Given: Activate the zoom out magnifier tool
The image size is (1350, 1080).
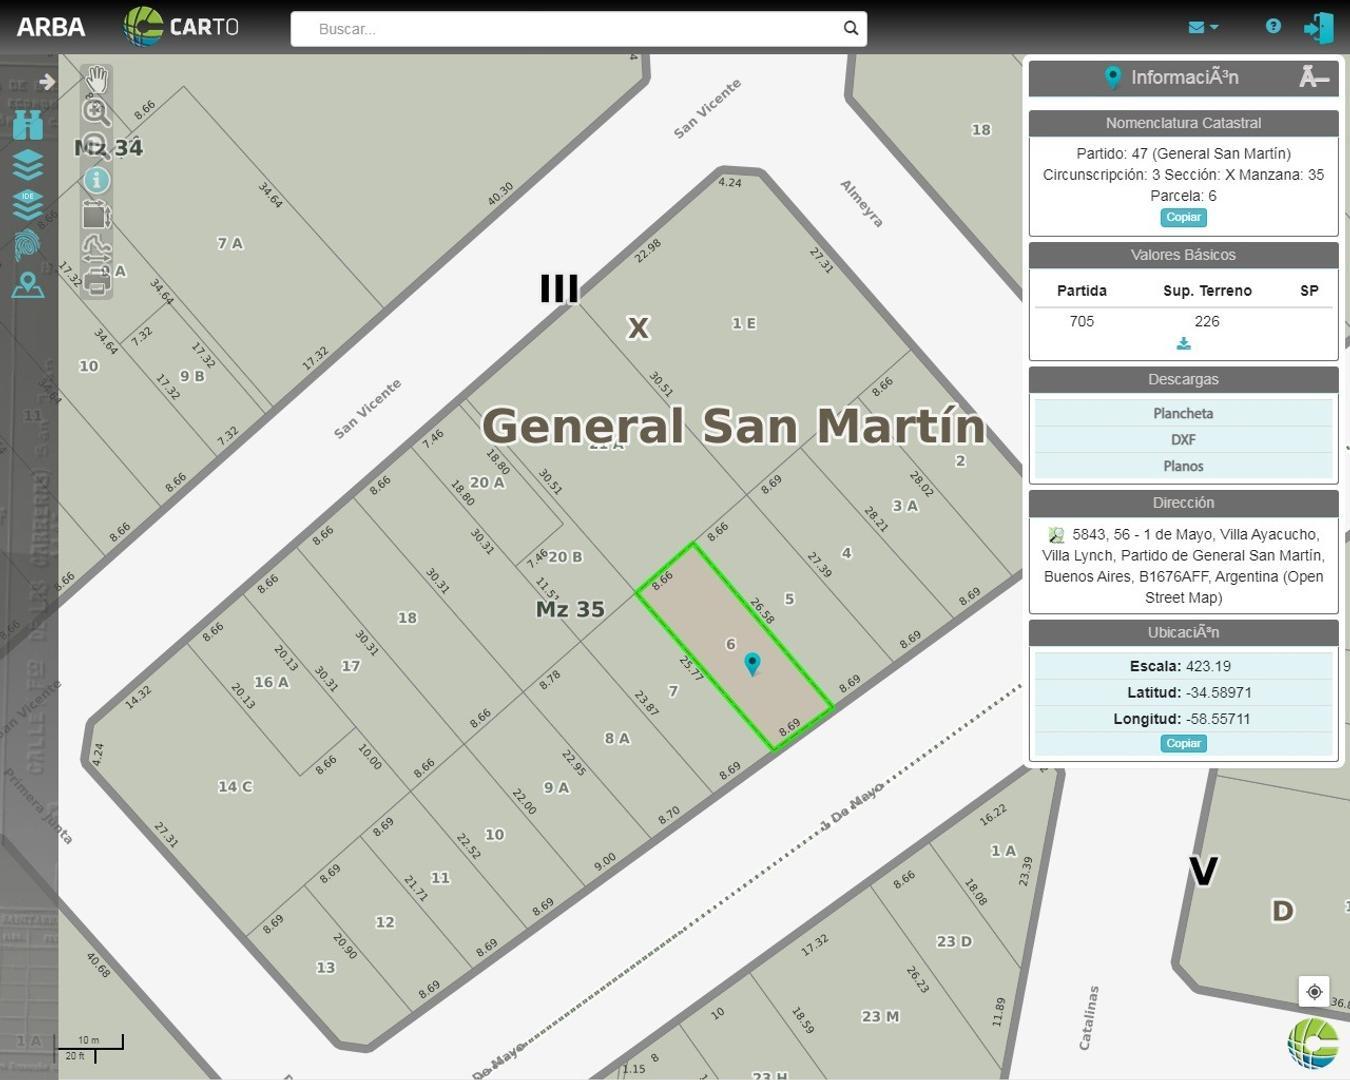Looking at the screenshot, I should click(96, 146).
